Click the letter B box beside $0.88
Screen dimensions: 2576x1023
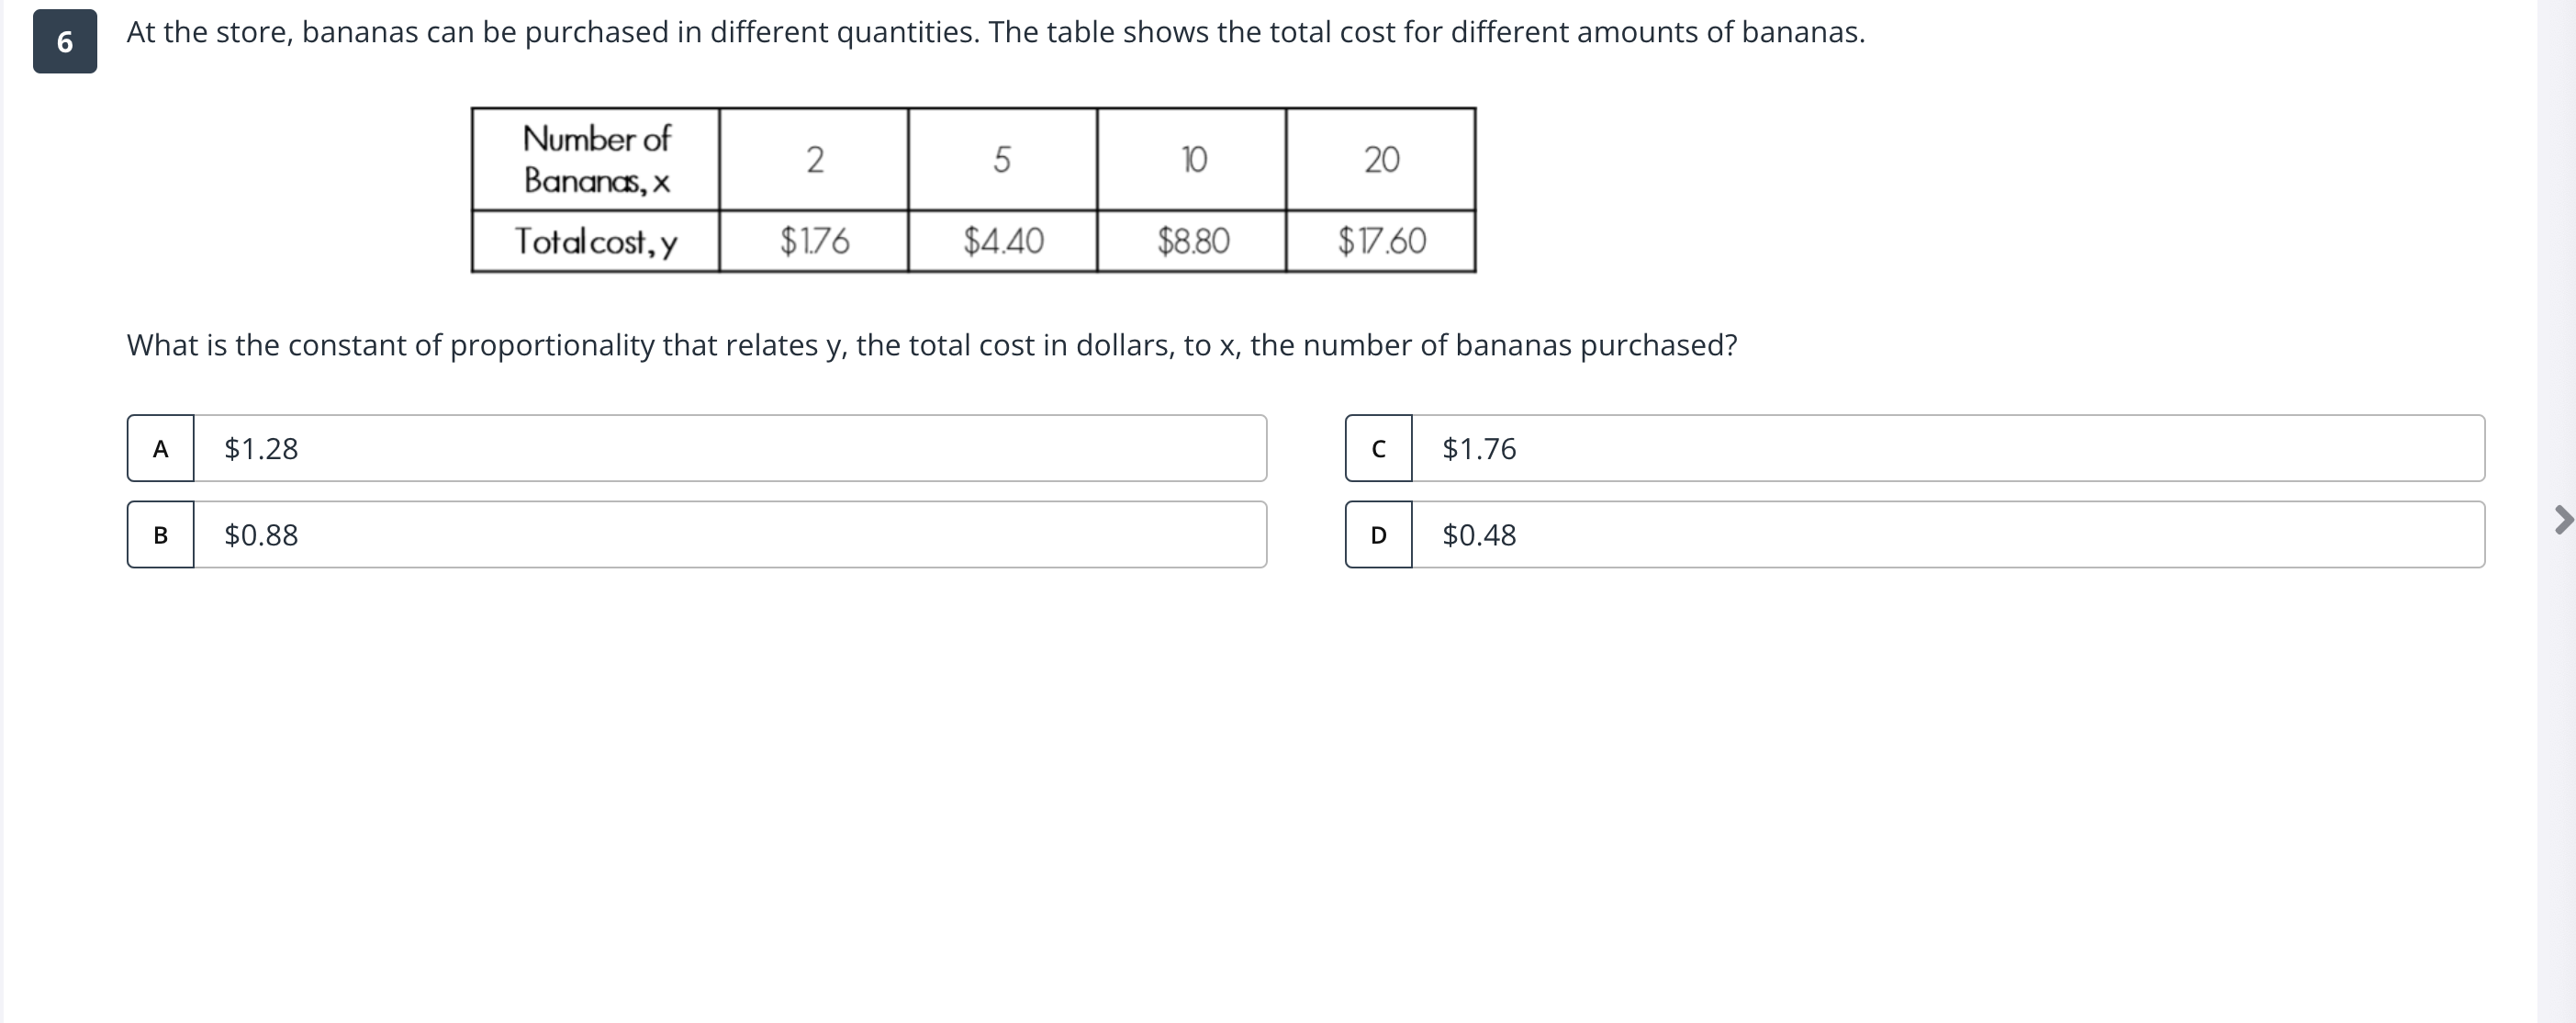click(x=160, y=535)
